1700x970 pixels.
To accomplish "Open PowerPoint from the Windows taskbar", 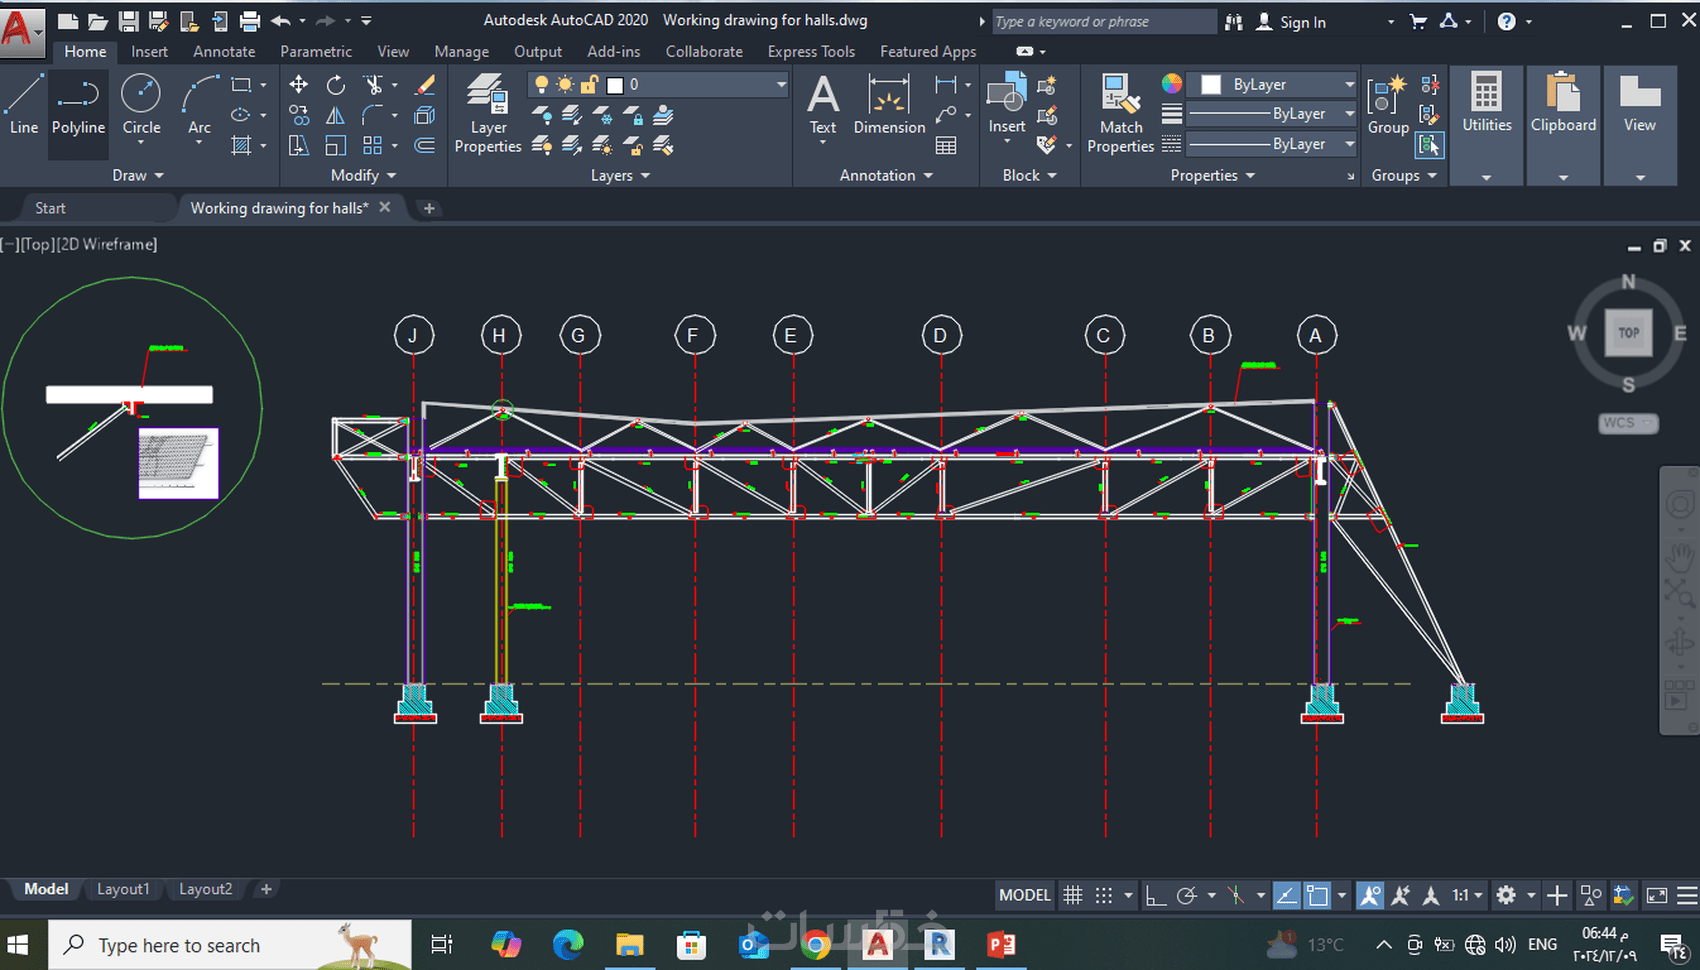I will point(1000,945).
